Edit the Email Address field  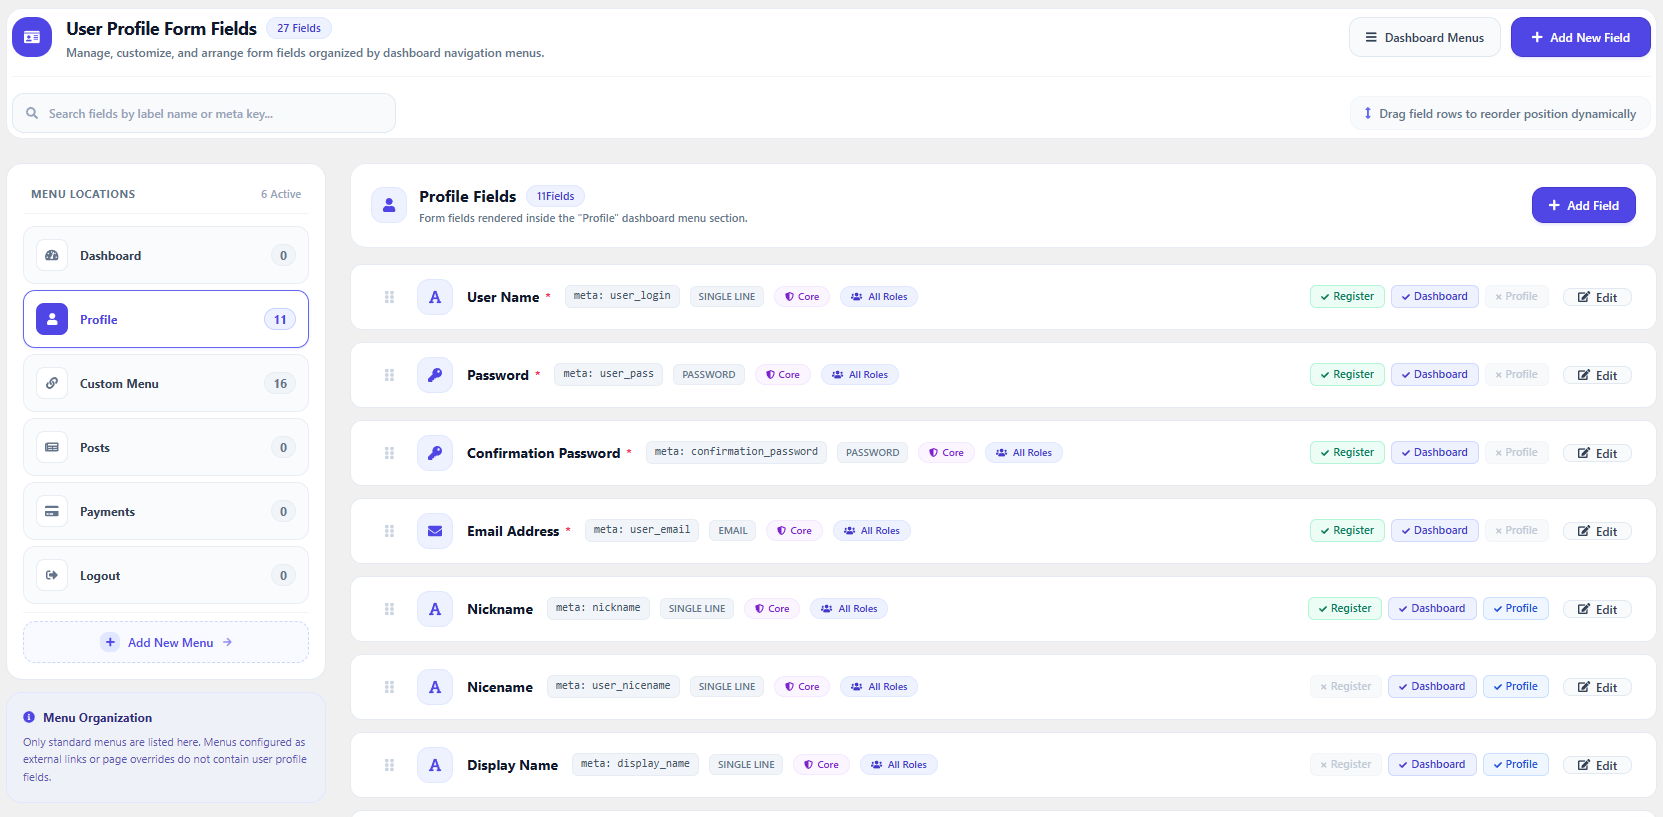click(1597, 531)
